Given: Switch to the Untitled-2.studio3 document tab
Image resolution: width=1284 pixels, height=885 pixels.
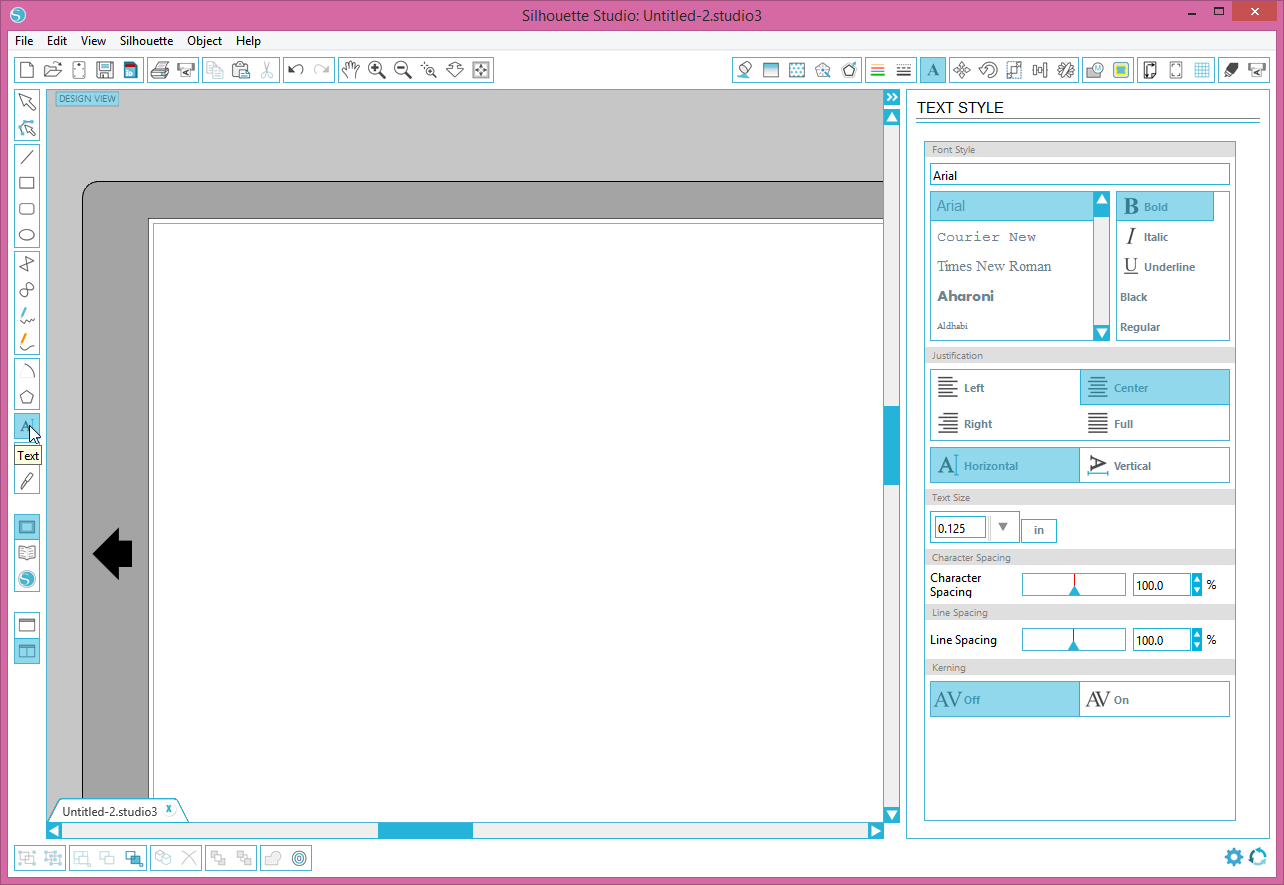Looking at the screenshot, I should (x=110, y=810).
